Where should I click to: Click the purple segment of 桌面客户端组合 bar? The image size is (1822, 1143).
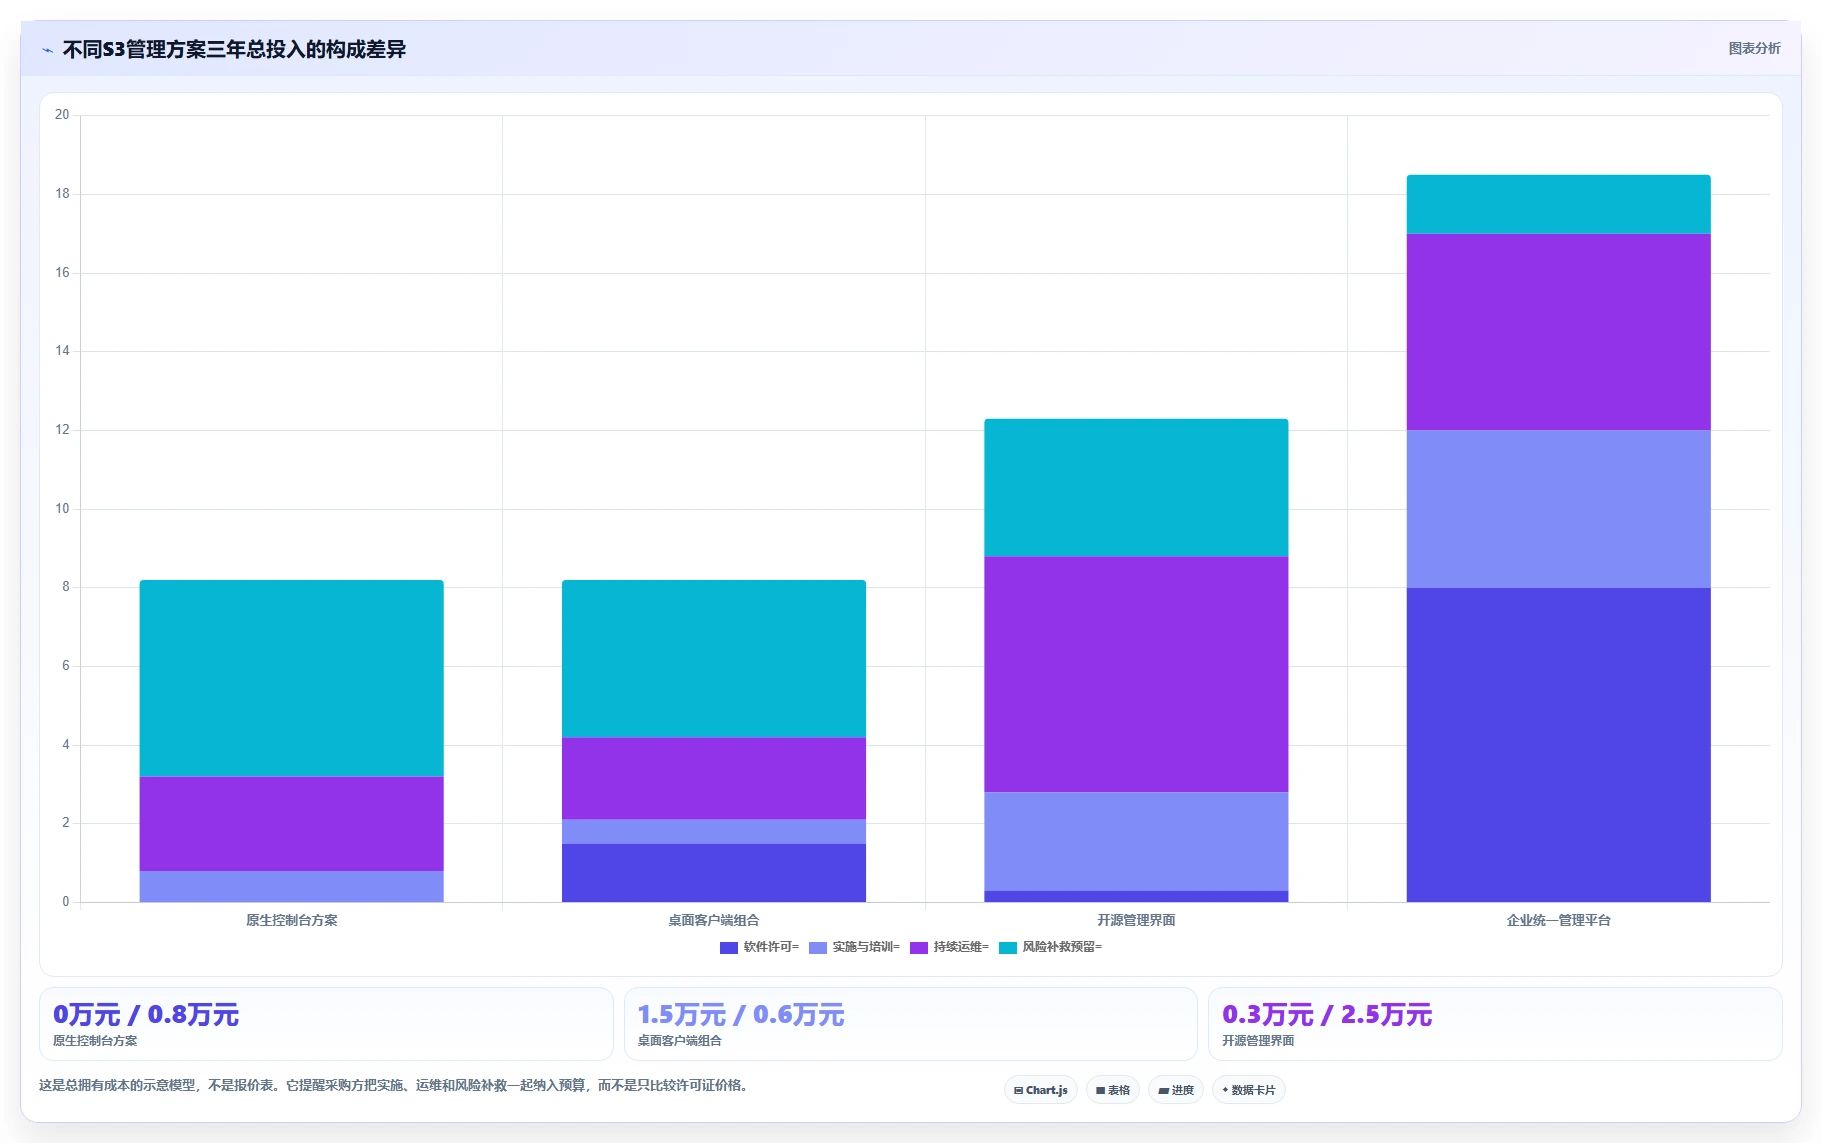[714, 778]
